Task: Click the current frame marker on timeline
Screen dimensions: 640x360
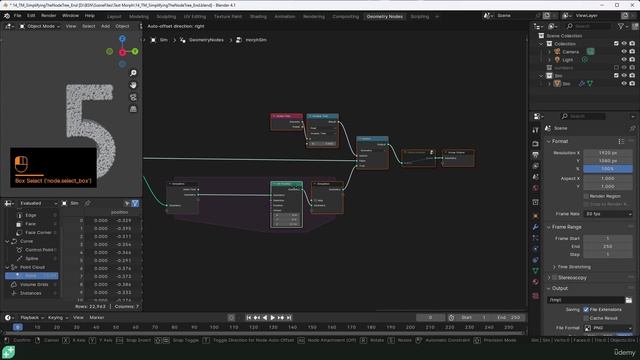Action: pos(18,327)
